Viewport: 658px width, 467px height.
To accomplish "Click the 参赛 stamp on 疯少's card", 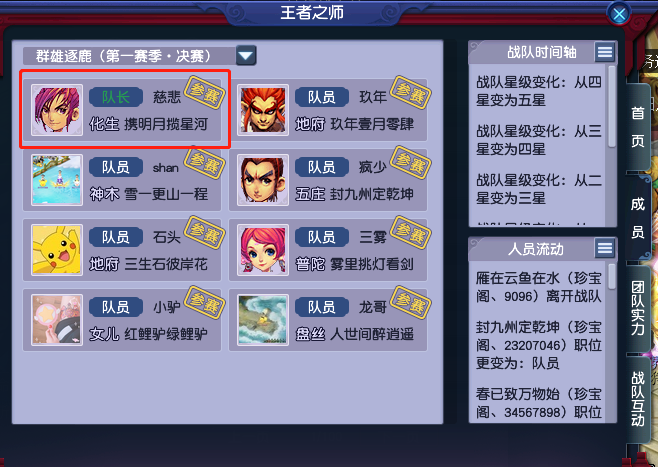I will (410, 162).
